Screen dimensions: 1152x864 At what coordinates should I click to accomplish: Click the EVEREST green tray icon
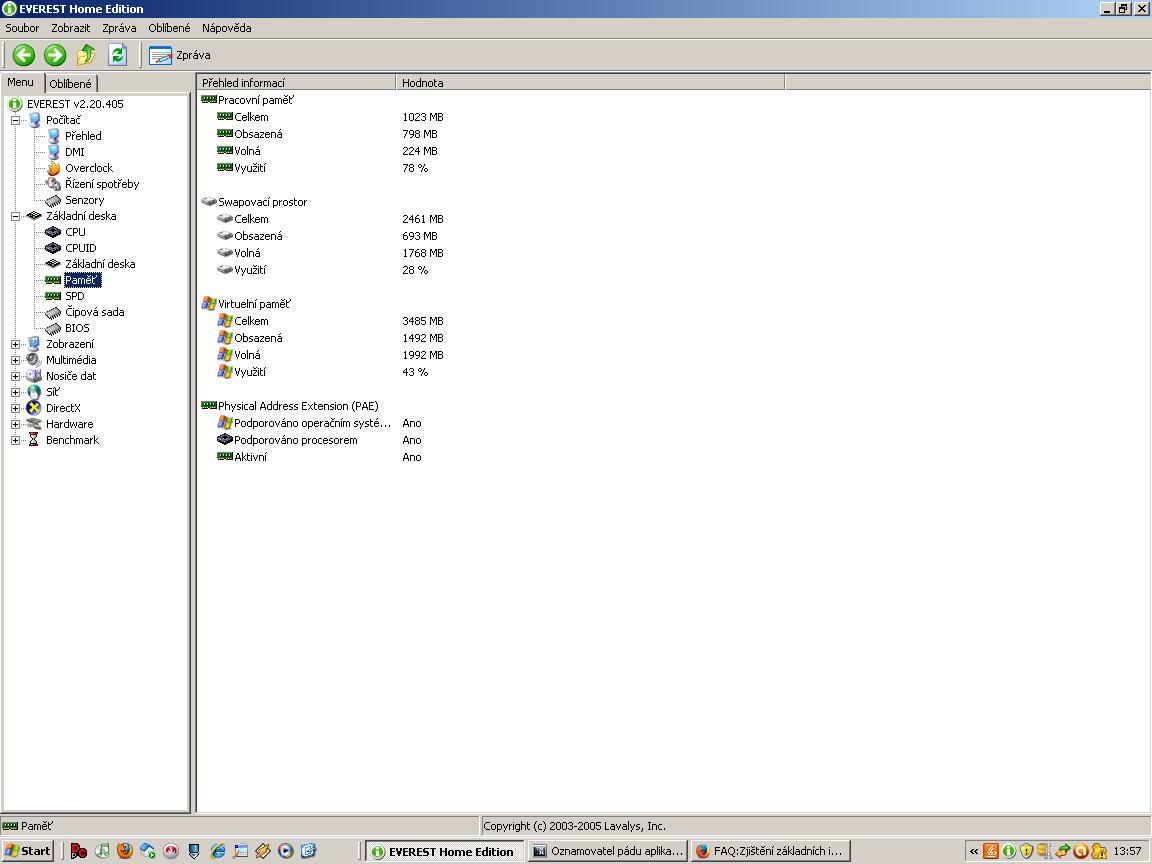click(x=1009, y=851)
